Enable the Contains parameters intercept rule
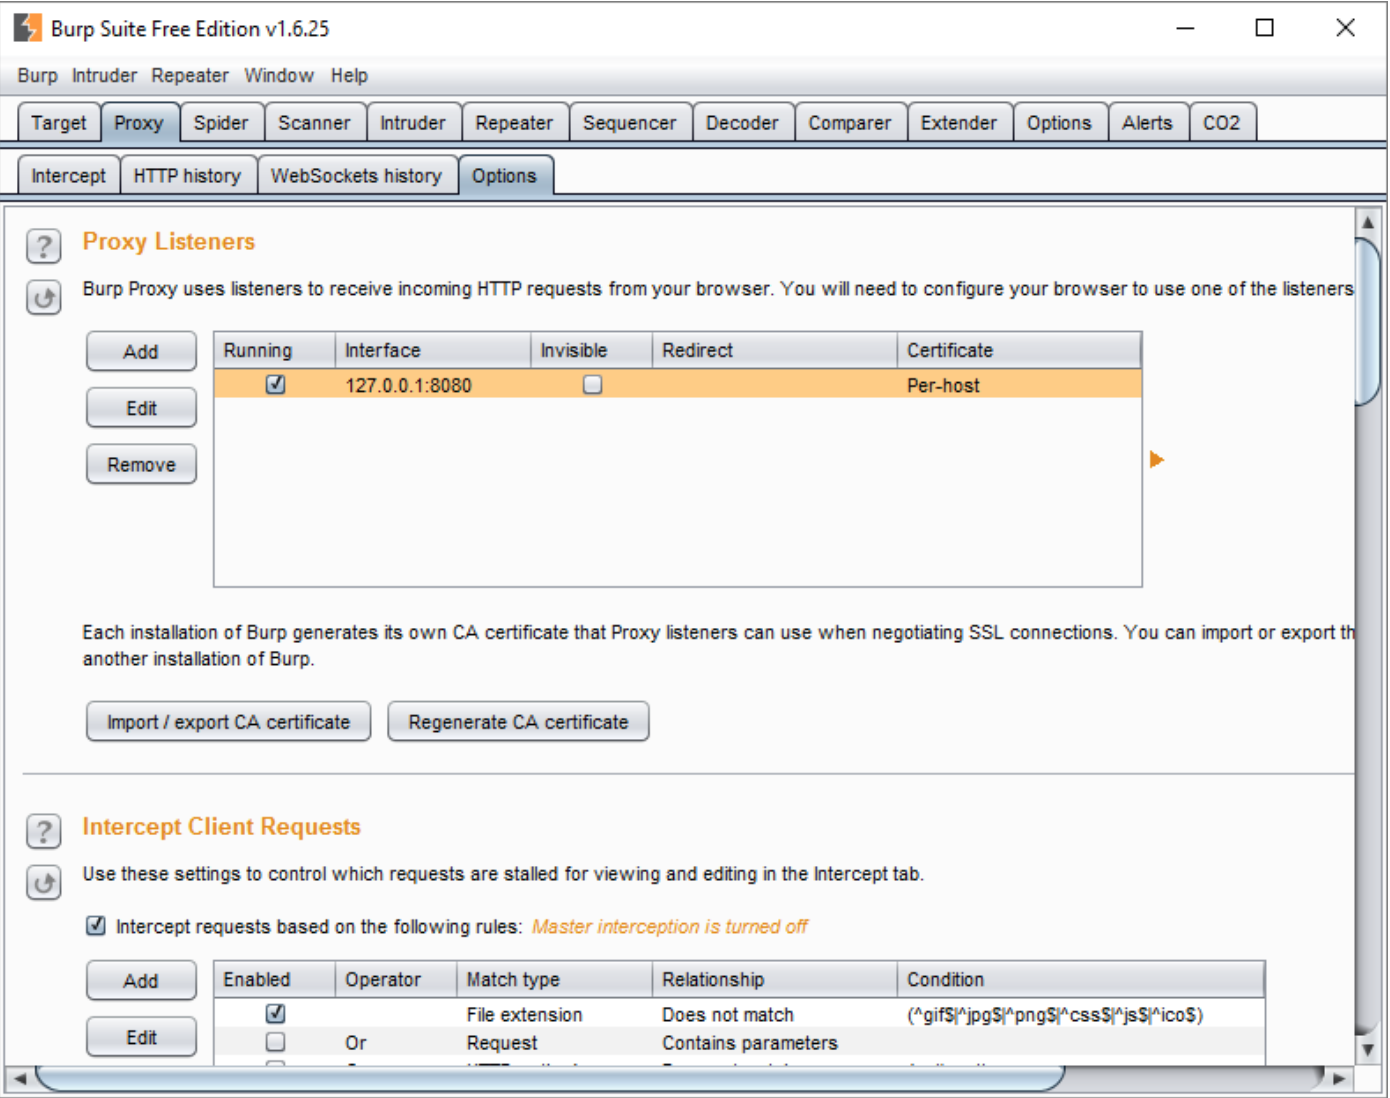This screenshot has width=1390, height=1098. coord(276,1042)
